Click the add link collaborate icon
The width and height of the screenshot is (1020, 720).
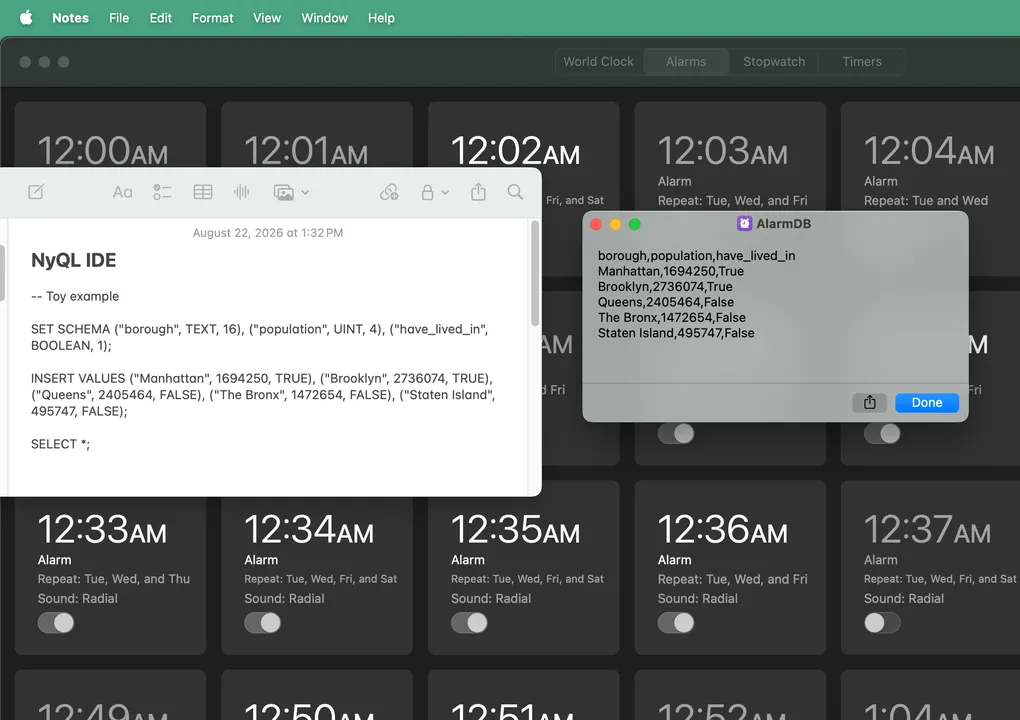(389, 192)
